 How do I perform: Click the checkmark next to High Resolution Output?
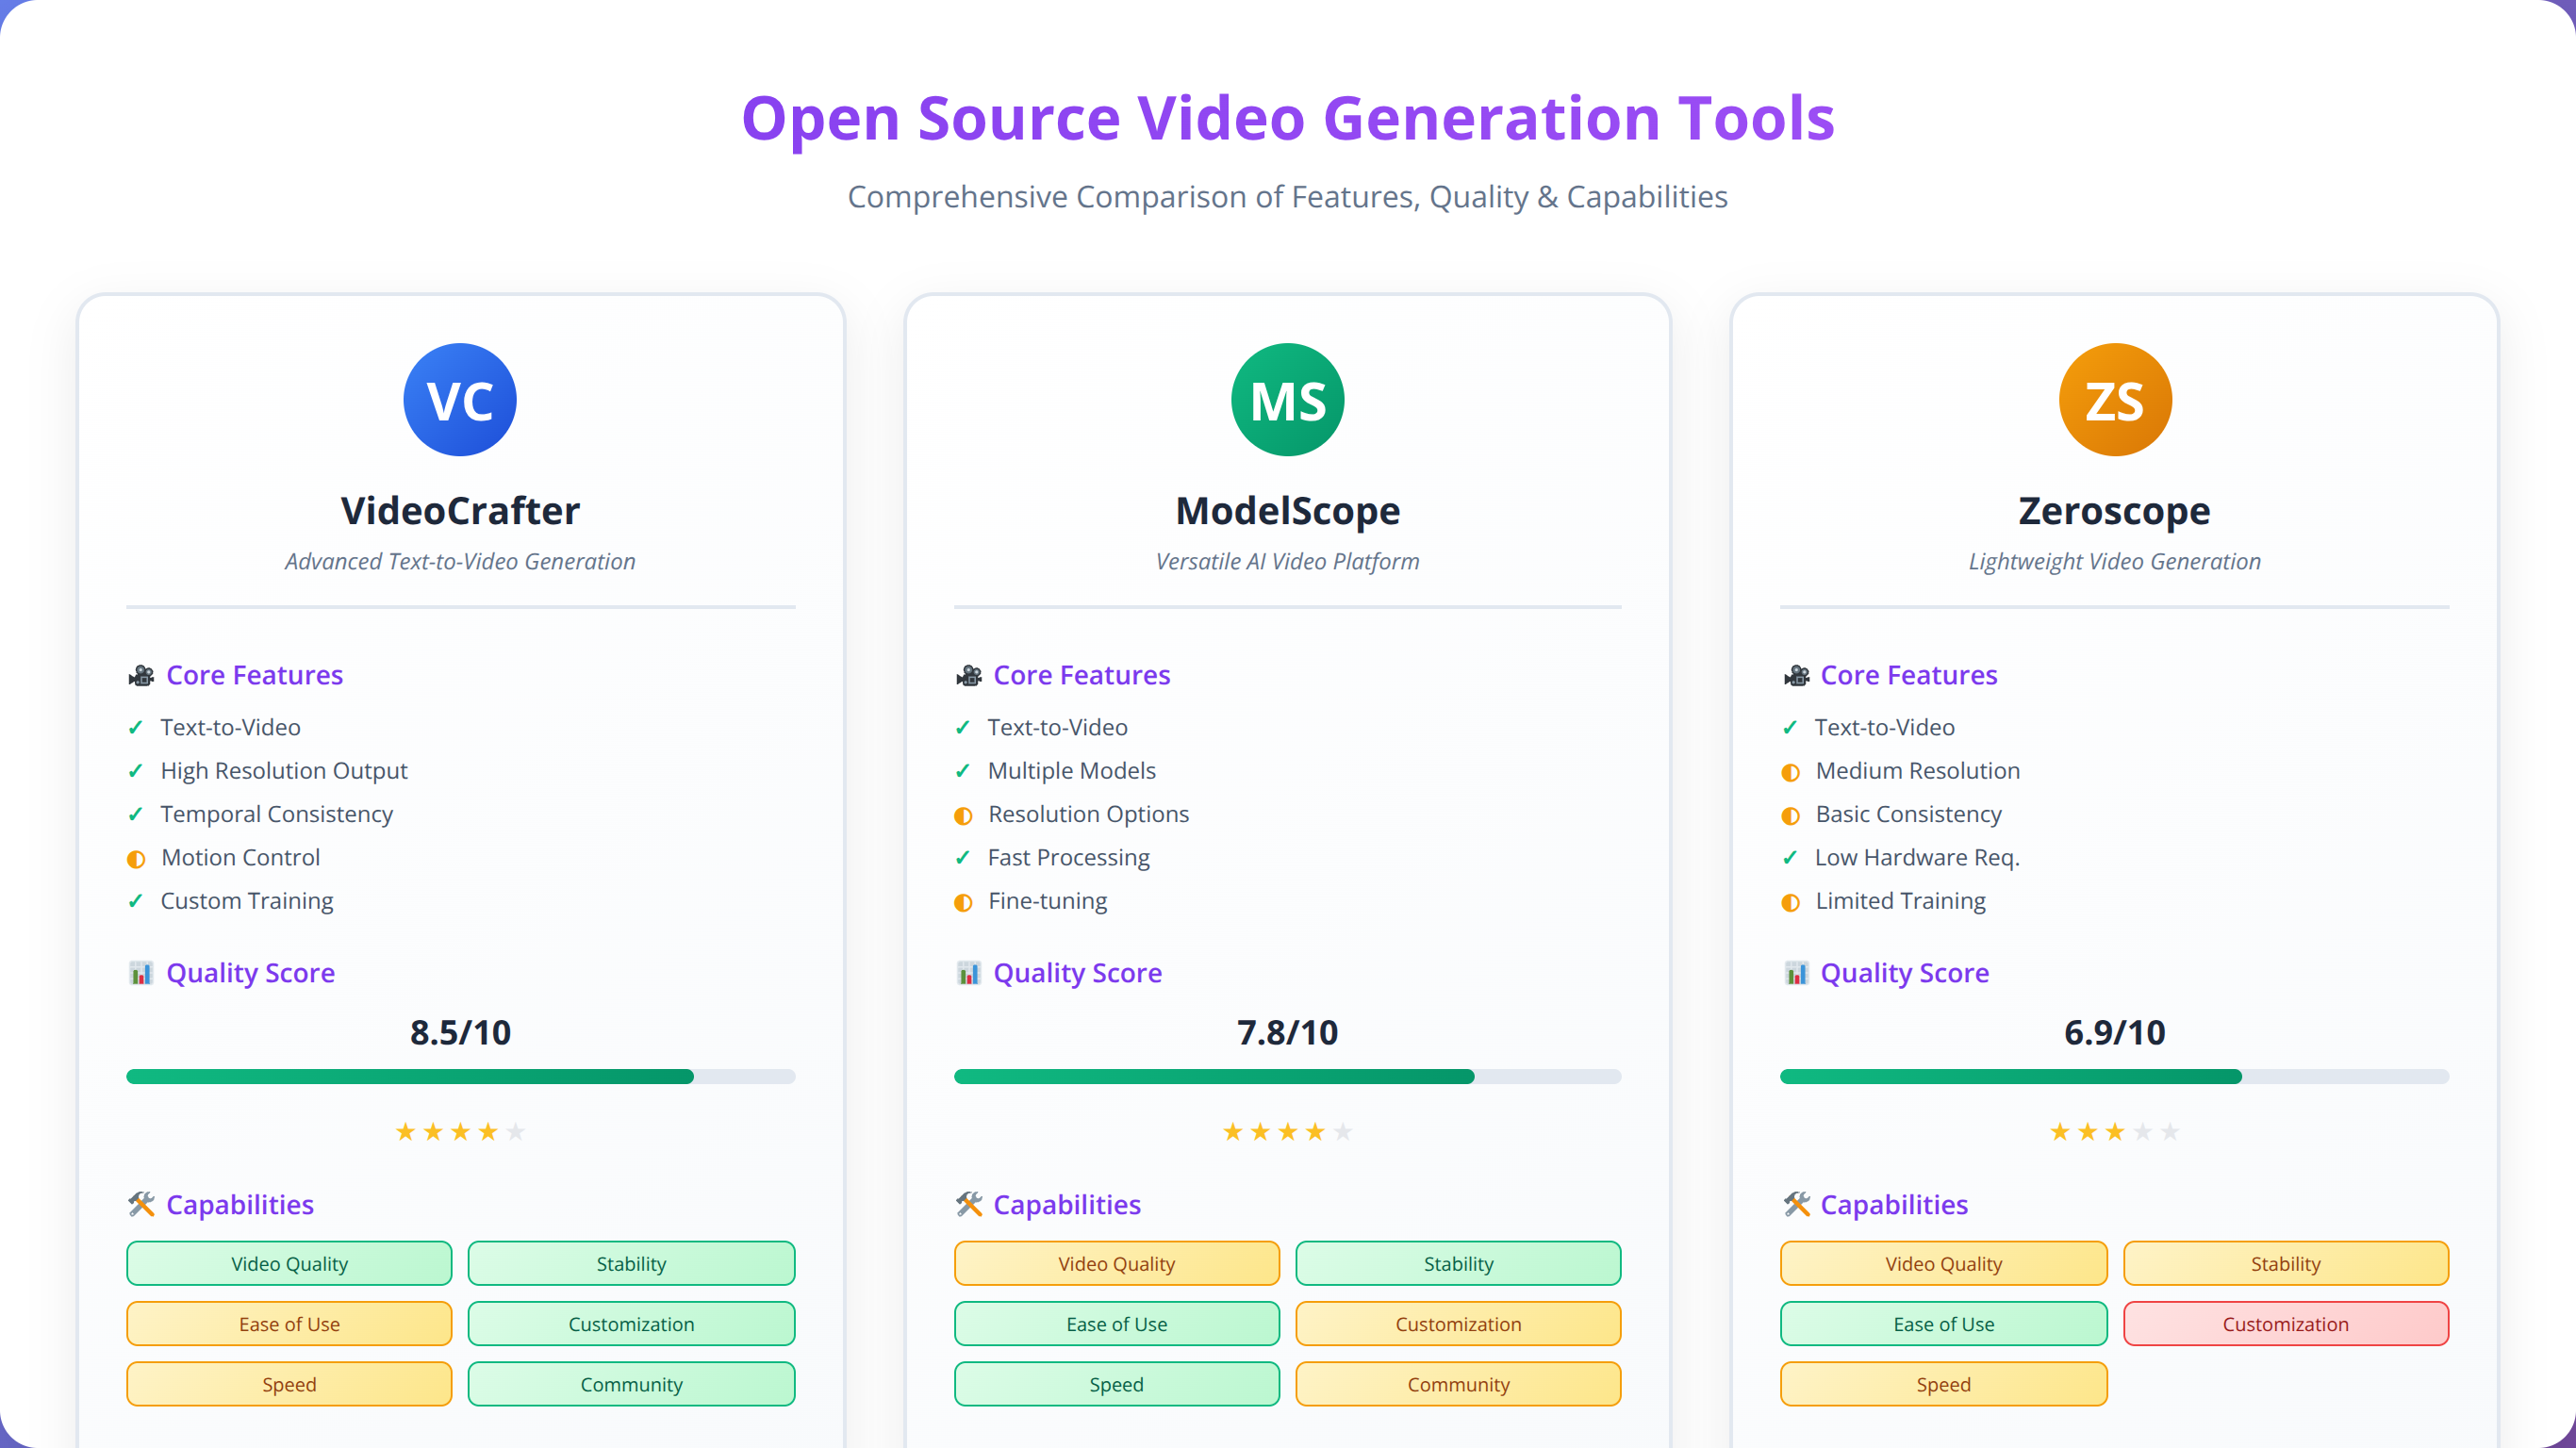136,771
